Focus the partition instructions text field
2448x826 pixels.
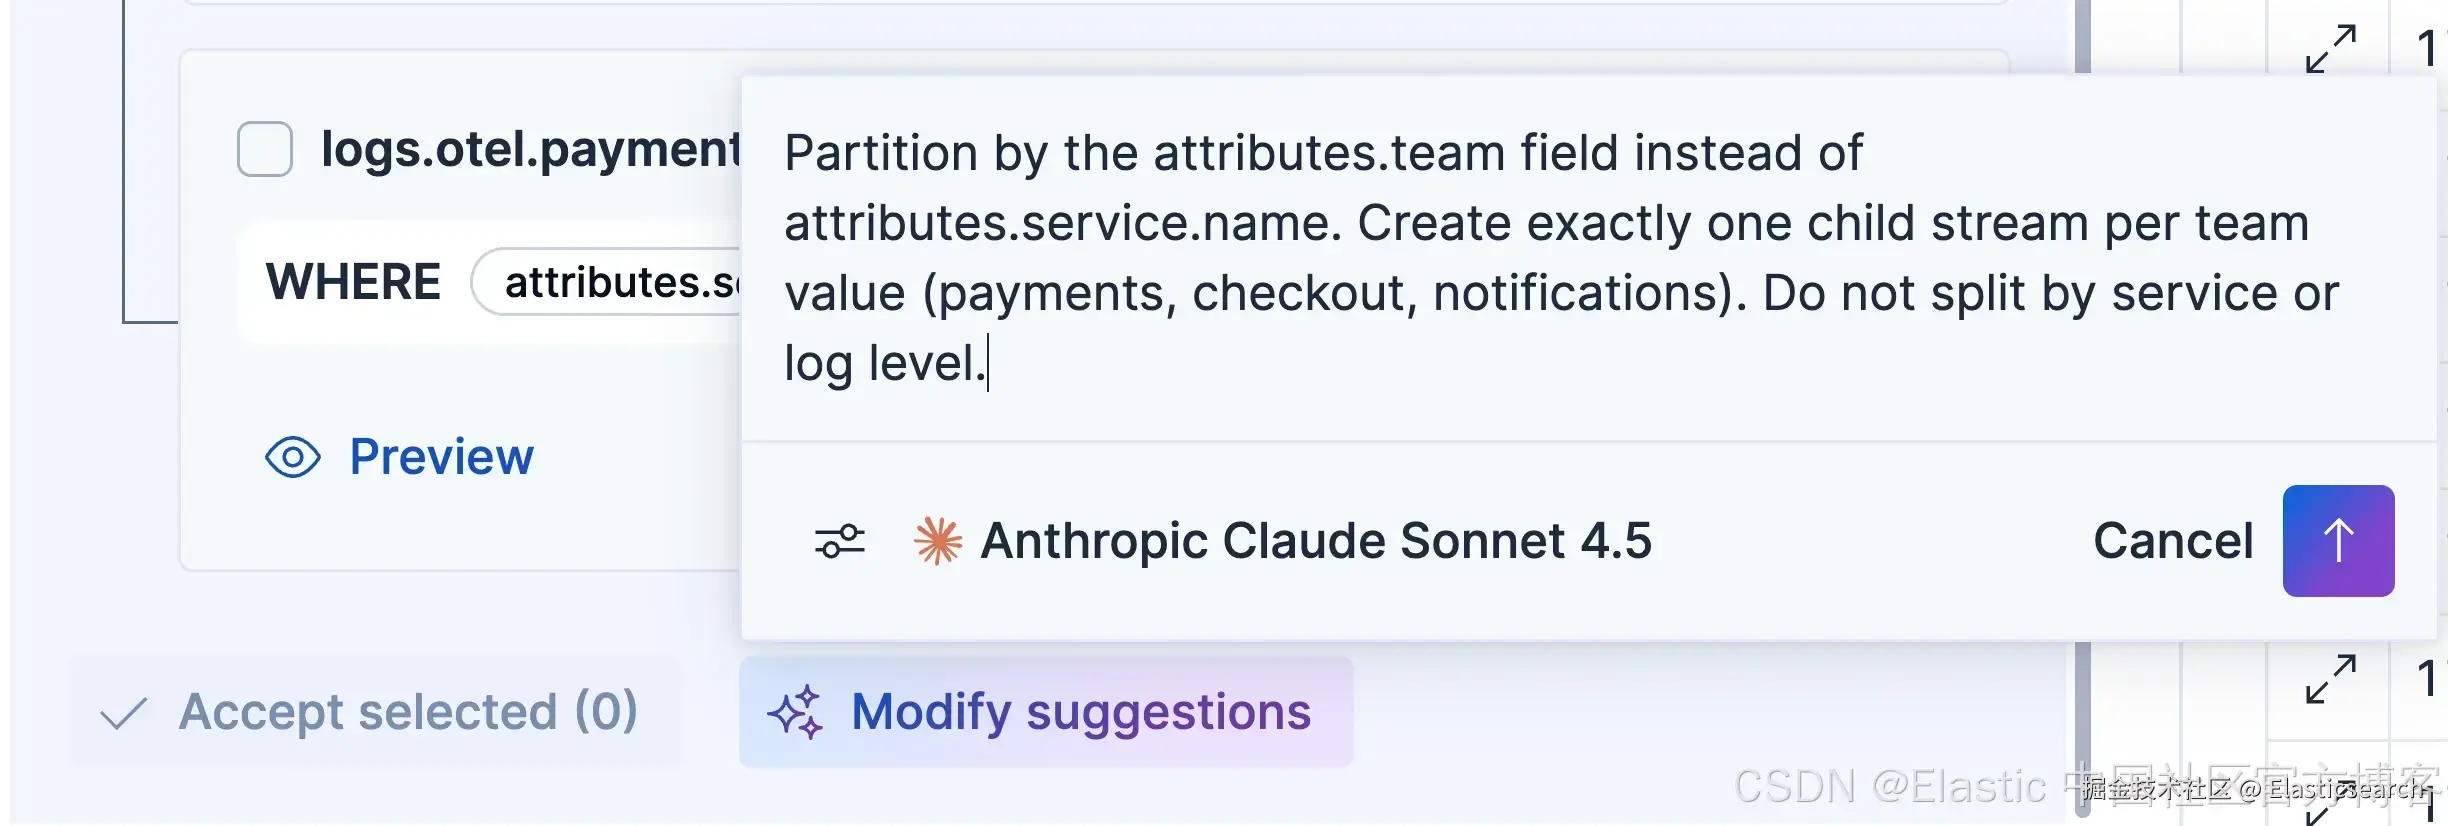pyautogui.click(x=1588, y=258)
